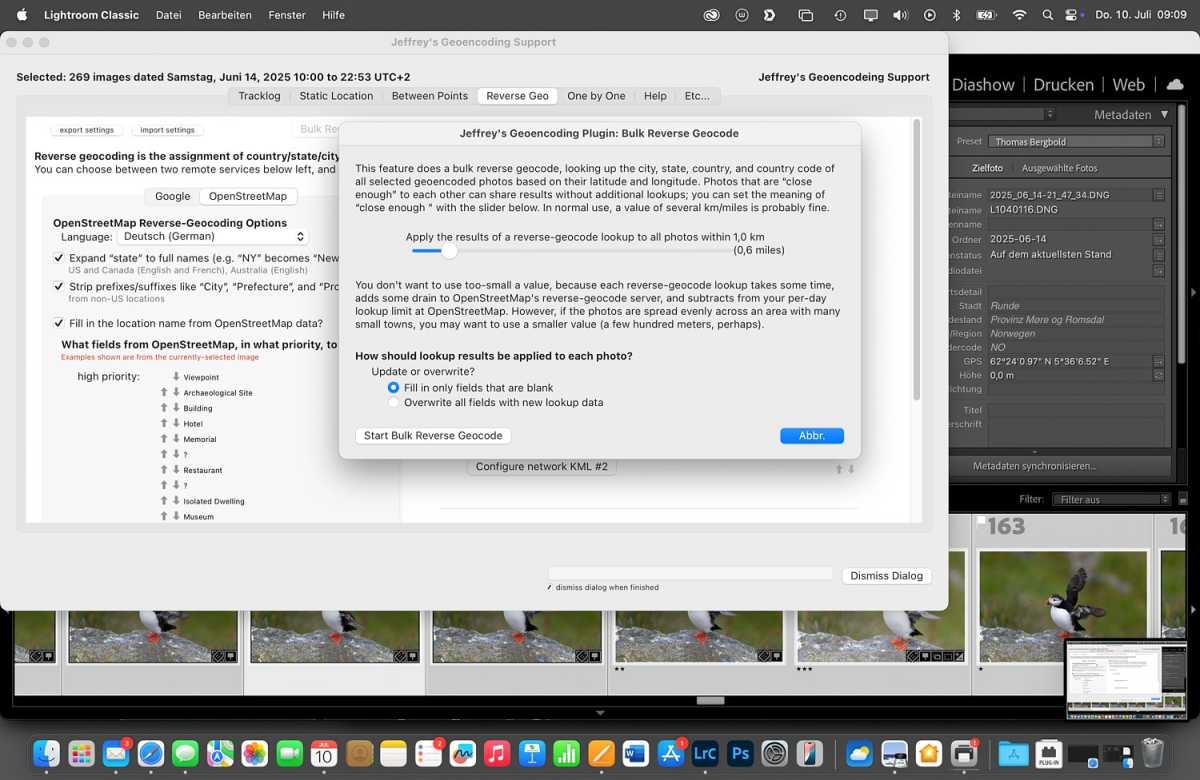Click the Abbr. cancel button
1200x780 pixels.
coord(812,436)
